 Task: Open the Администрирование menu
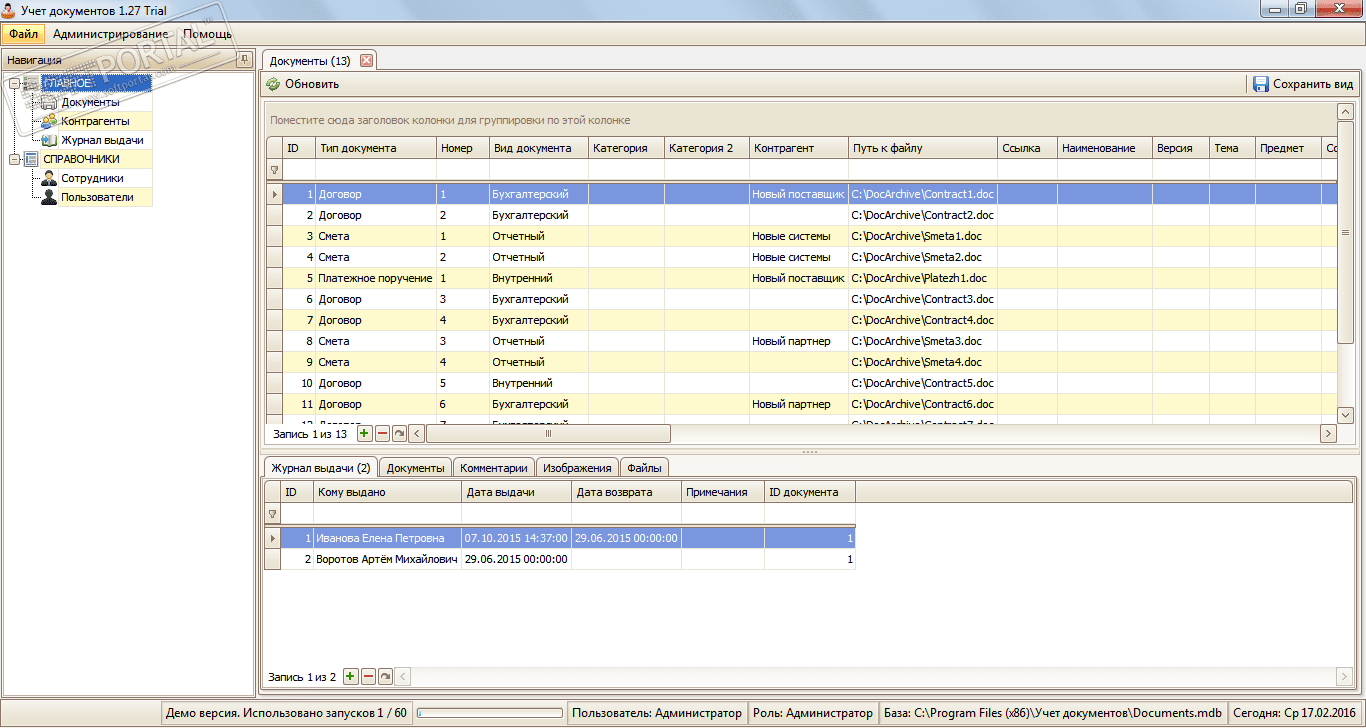[111, 34]
